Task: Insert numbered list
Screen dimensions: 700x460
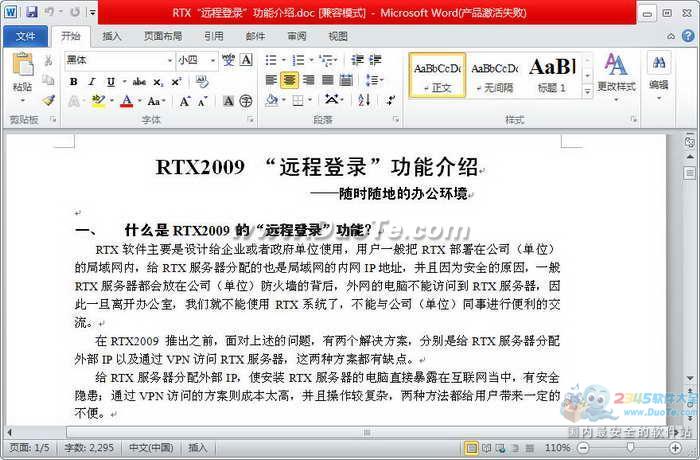Action: pyautogui.click(x=298, y=60)
